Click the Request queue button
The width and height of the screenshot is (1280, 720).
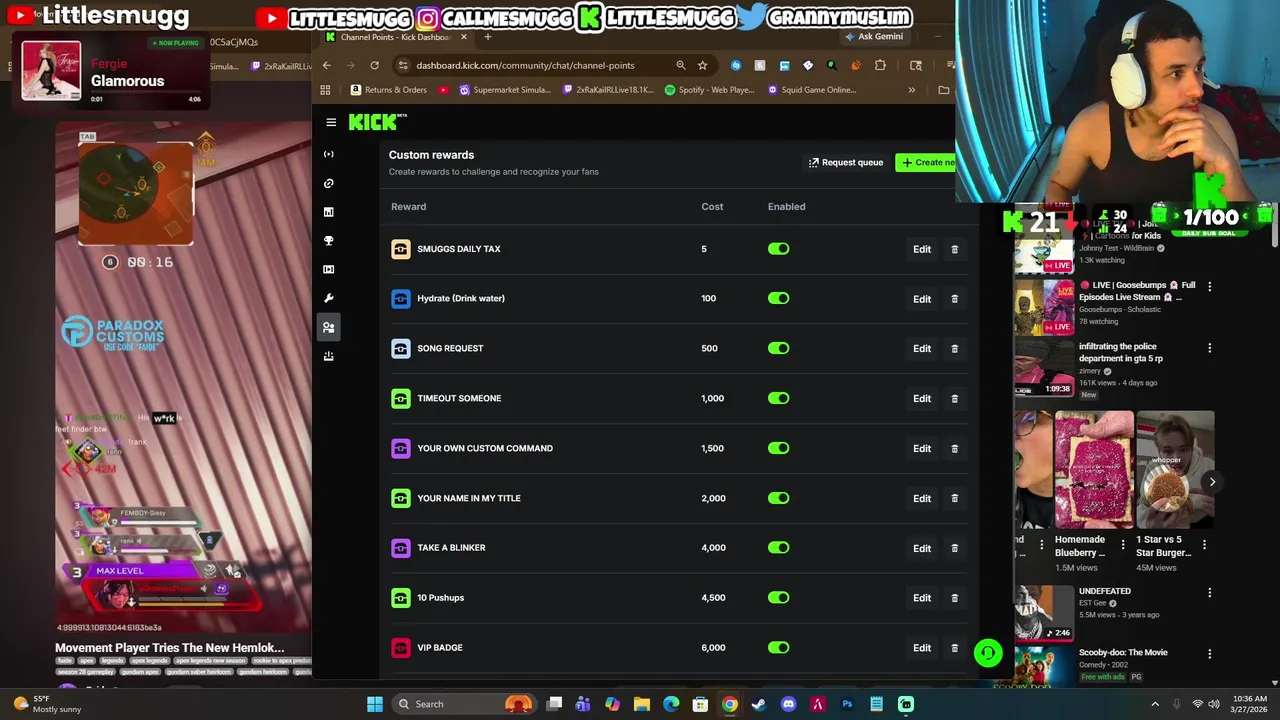click(x=846, y=162)
